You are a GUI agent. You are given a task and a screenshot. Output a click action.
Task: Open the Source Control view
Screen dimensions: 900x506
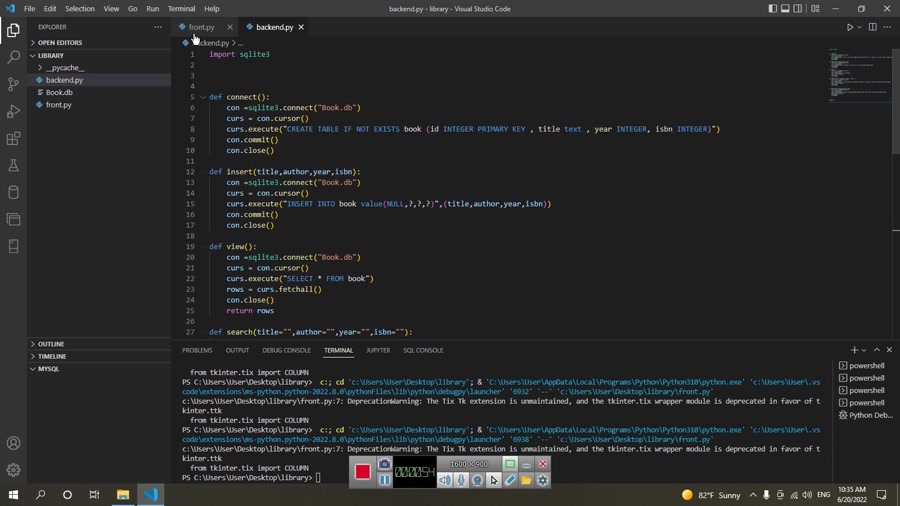[13, 85]
